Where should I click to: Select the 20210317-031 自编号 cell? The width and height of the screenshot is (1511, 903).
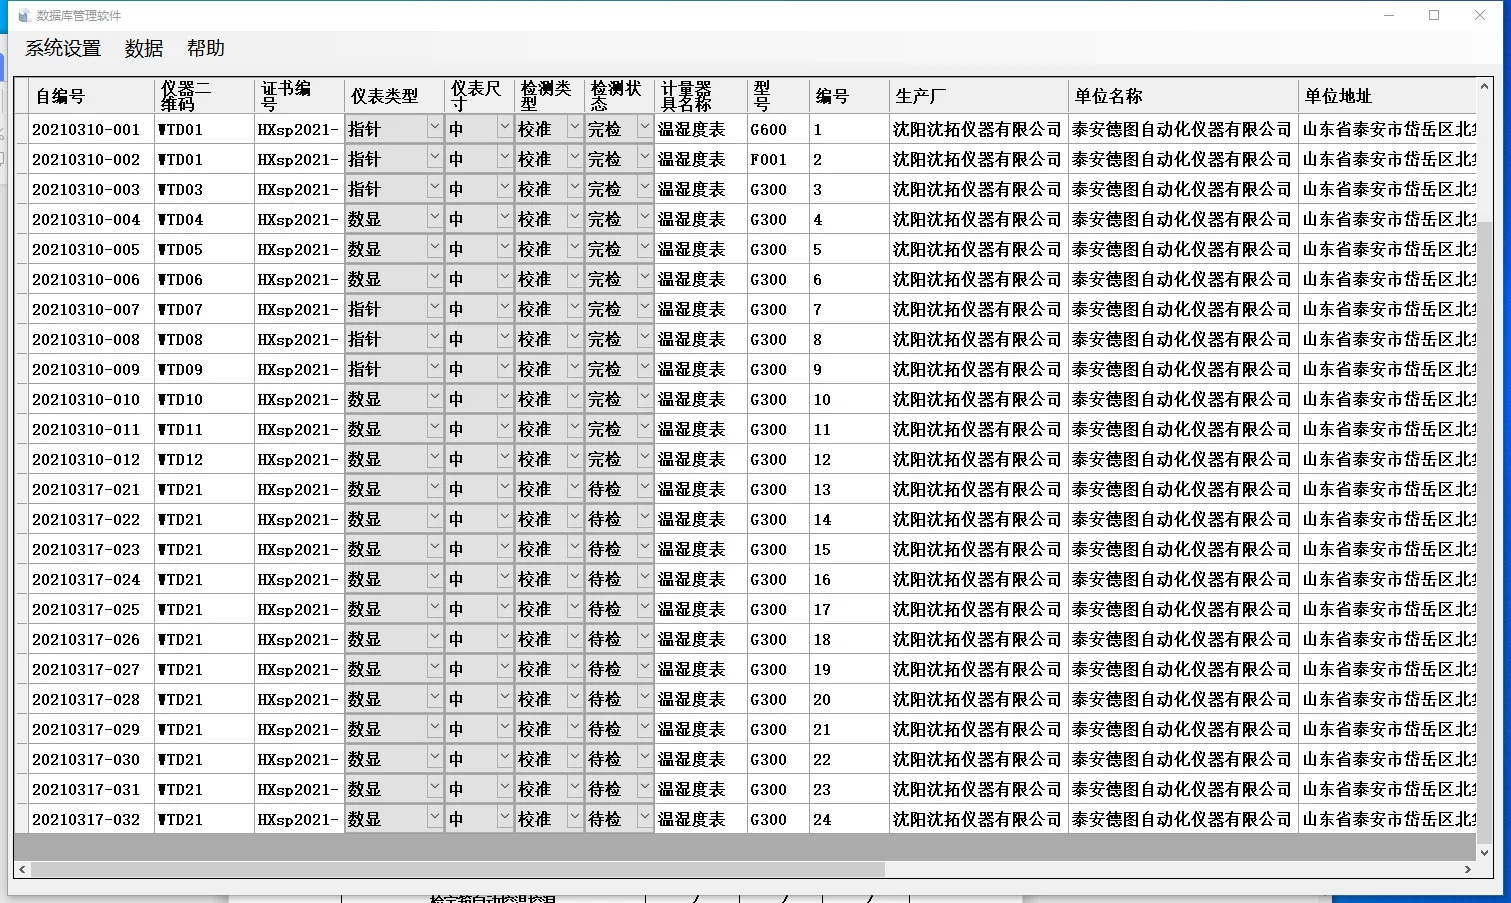tap(92, 789)
